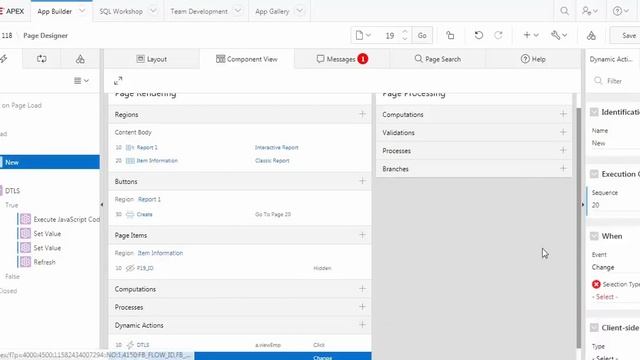Click the page number stepper arrows

tap(405, 36)
